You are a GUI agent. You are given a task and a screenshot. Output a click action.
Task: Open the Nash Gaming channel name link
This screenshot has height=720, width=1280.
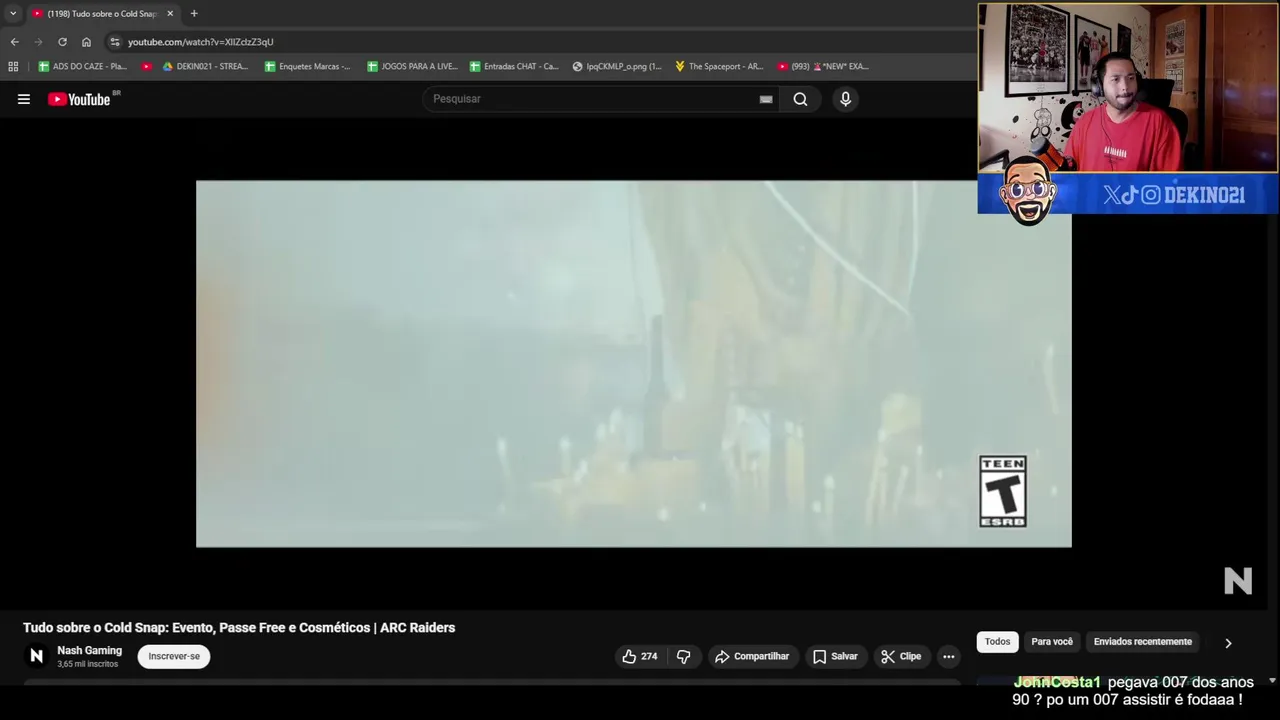tap(89, 650)
